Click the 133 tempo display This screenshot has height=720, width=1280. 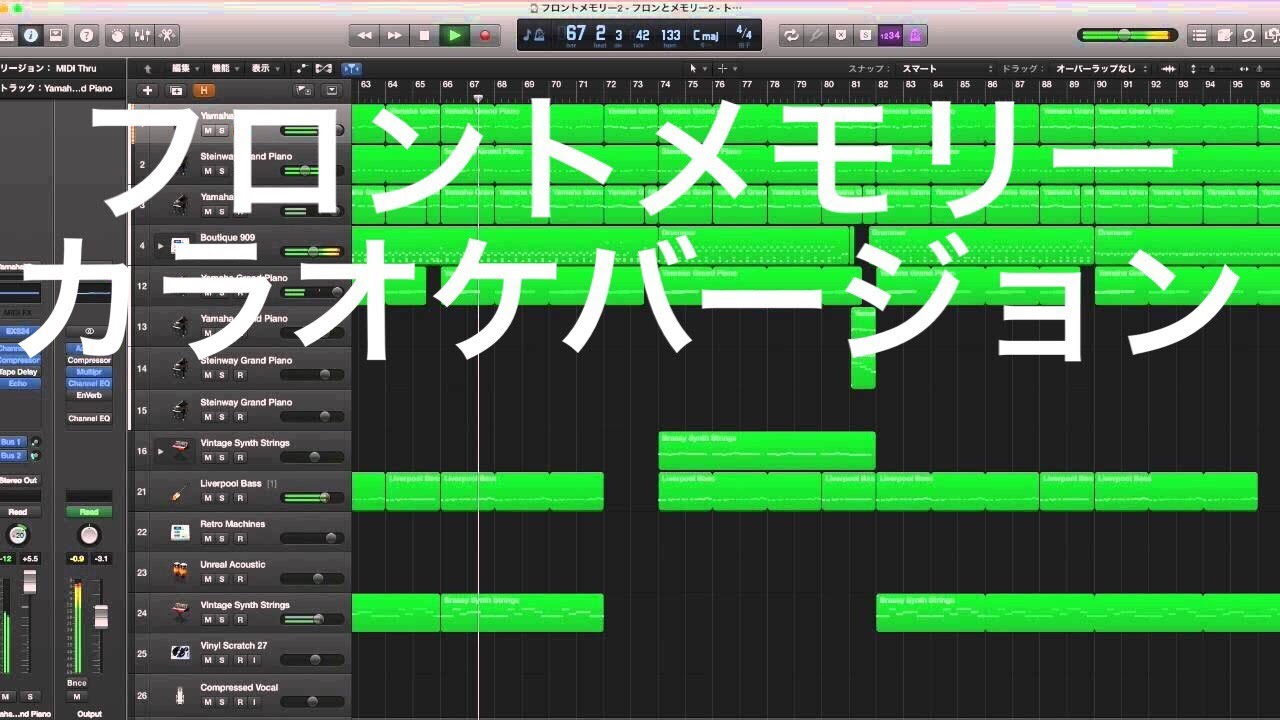tap(670, 35)
